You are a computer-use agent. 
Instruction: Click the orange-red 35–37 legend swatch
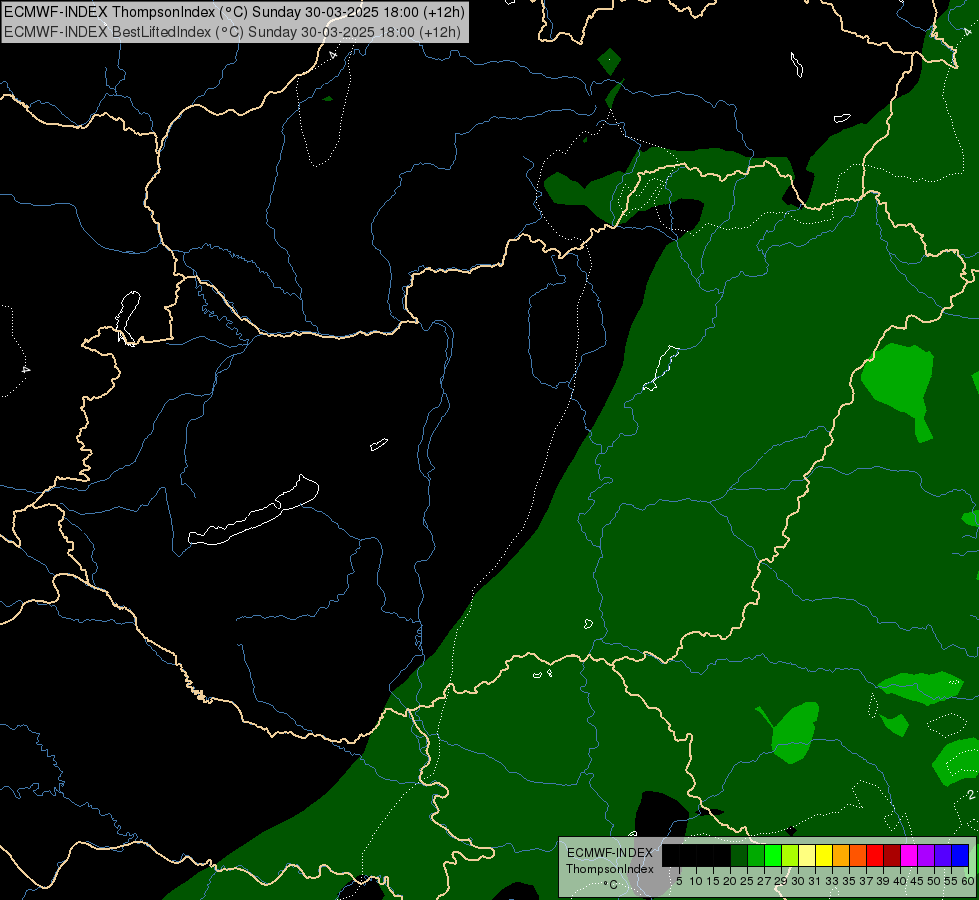[x=858, y=855]
